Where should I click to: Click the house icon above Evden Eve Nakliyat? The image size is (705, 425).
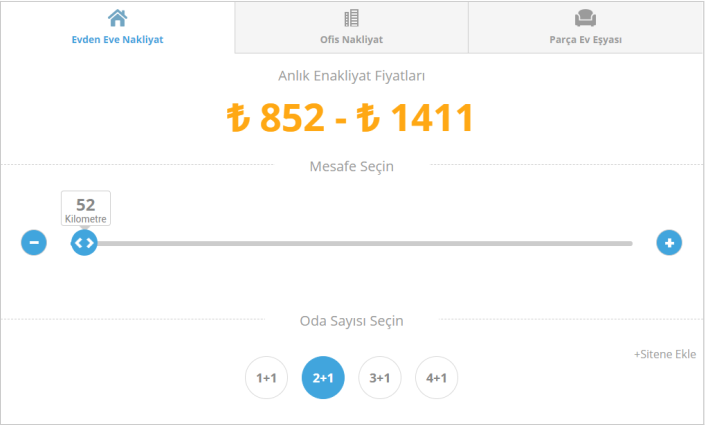[117, 18]
